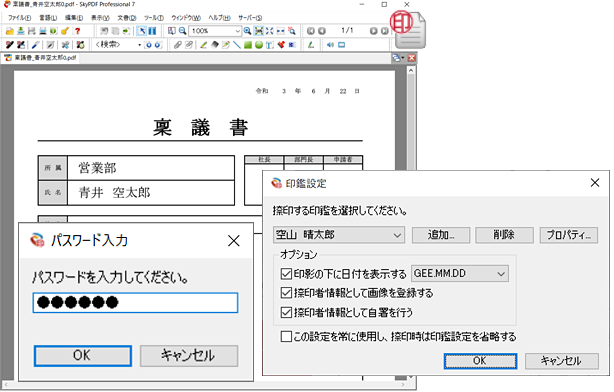Open the 表示(V) menu
The width and height of the screenshot is (614, 392).
click(100, 18)
